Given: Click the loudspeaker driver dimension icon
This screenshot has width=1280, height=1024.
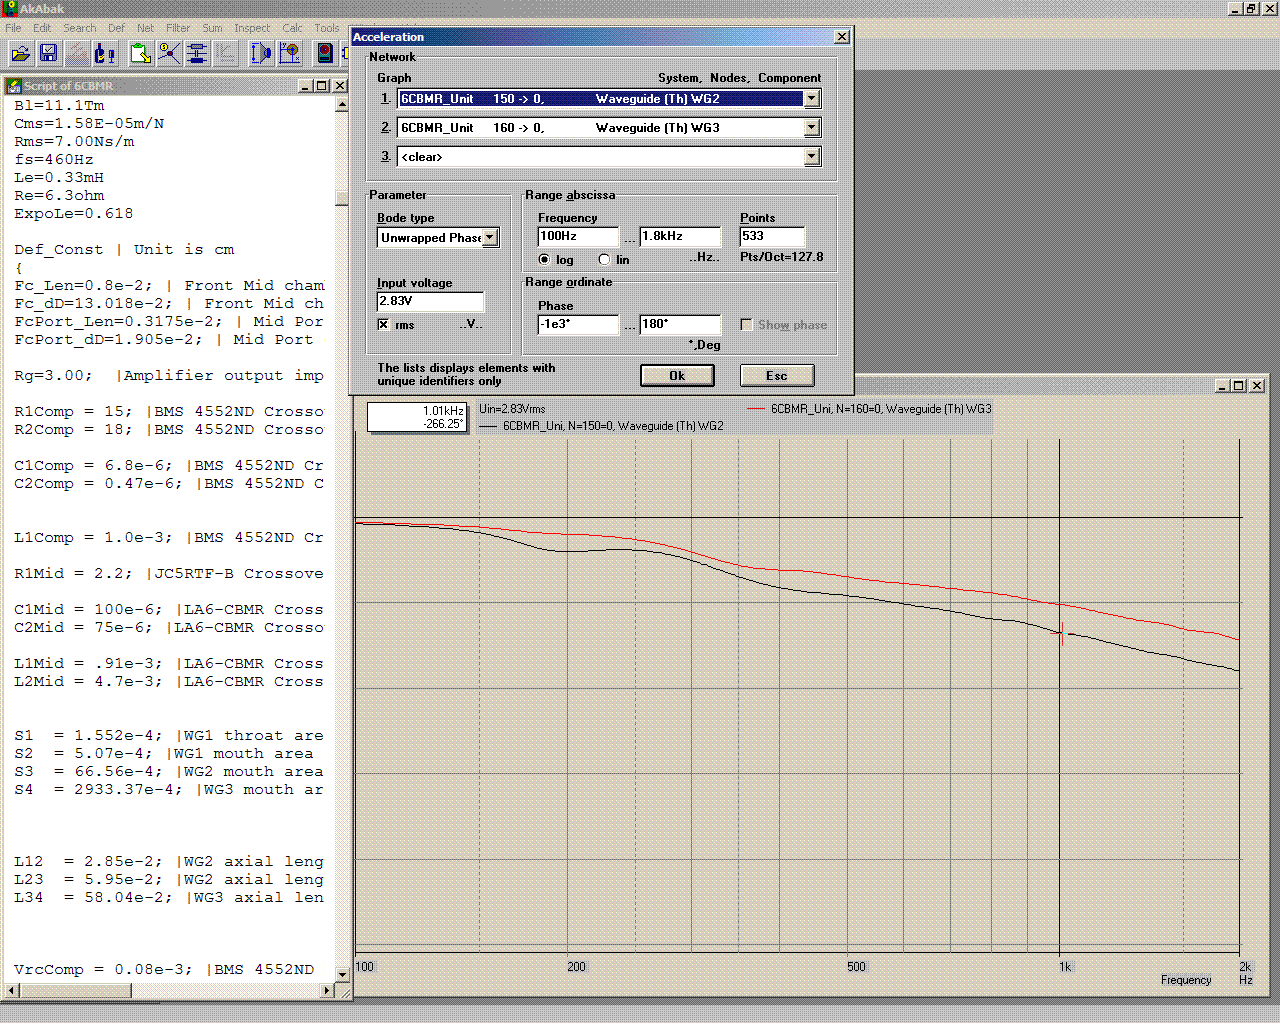Looking at the screenshot, I should (261, 53).
